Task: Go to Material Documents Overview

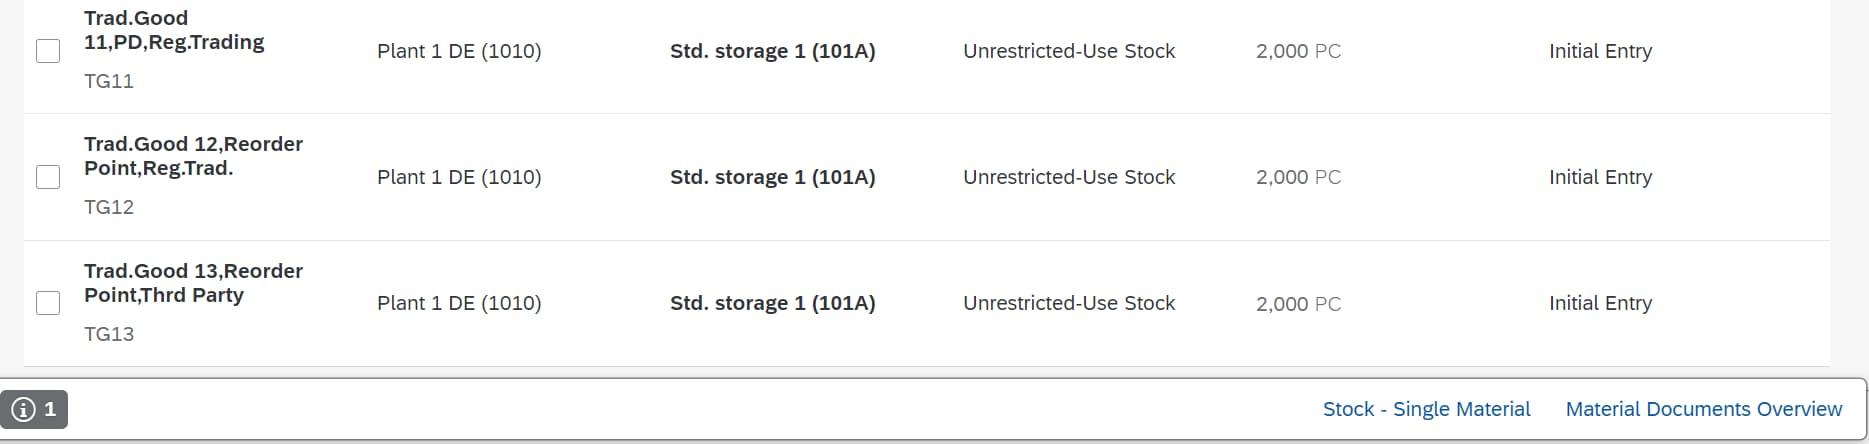Action: pos(1703,409)
